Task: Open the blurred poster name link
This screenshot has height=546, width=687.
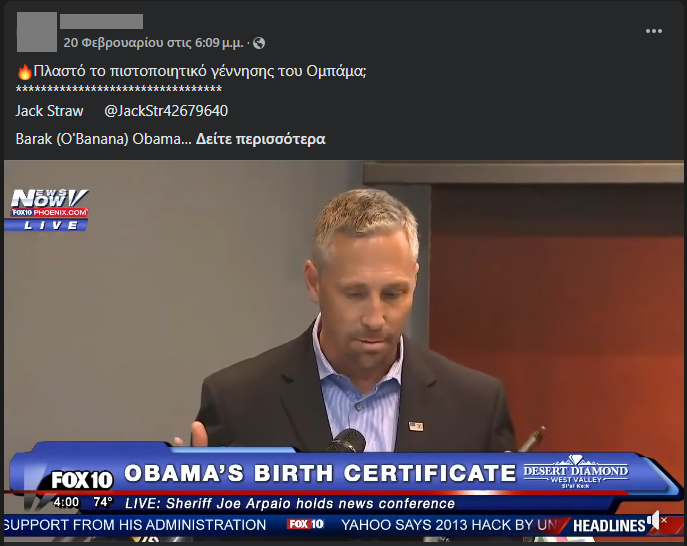Action: click(x=101, y=21)
